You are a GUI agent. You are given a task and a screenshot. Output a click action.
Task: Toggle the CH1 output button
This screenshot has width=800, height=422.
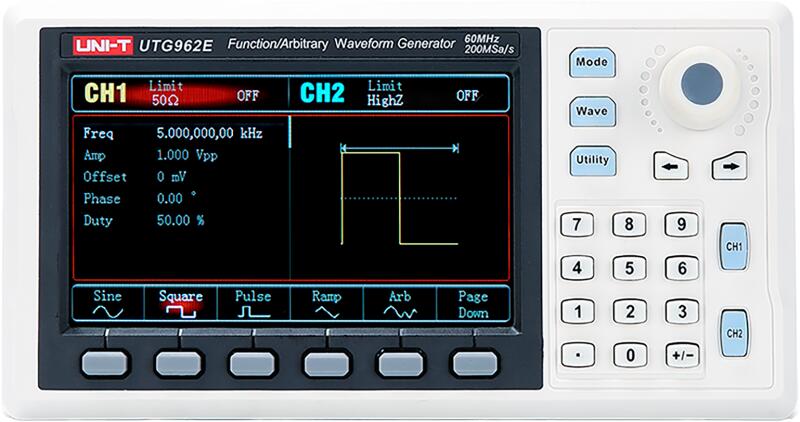tap(733, 245)
